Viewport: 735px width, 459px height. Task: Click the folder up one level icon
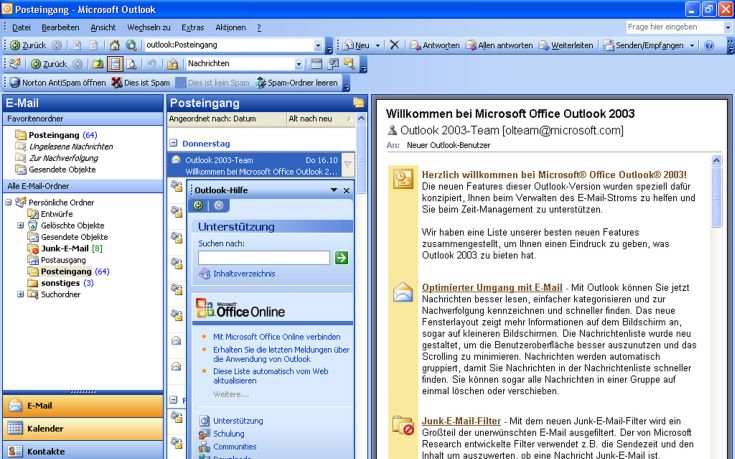(x=98, y=64)
